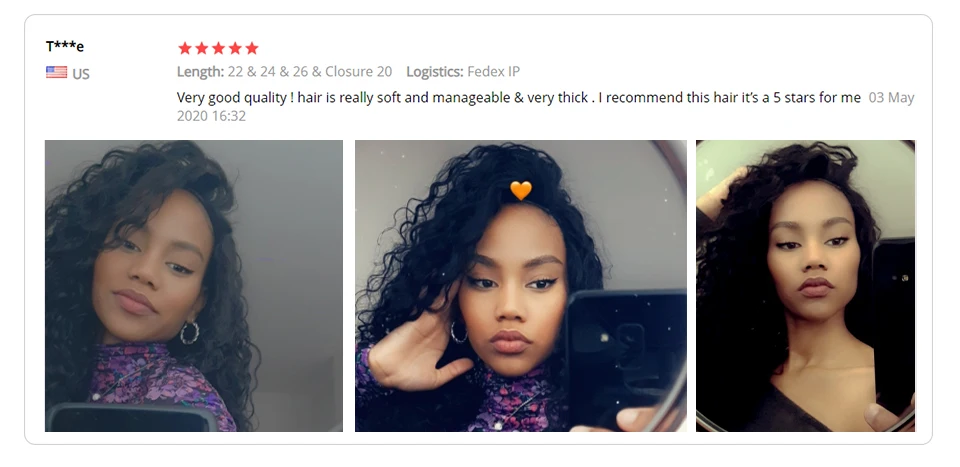
Task: Click the '2020 16:32' timestamp
Action: pyautogui.click(x=211, y=116)
